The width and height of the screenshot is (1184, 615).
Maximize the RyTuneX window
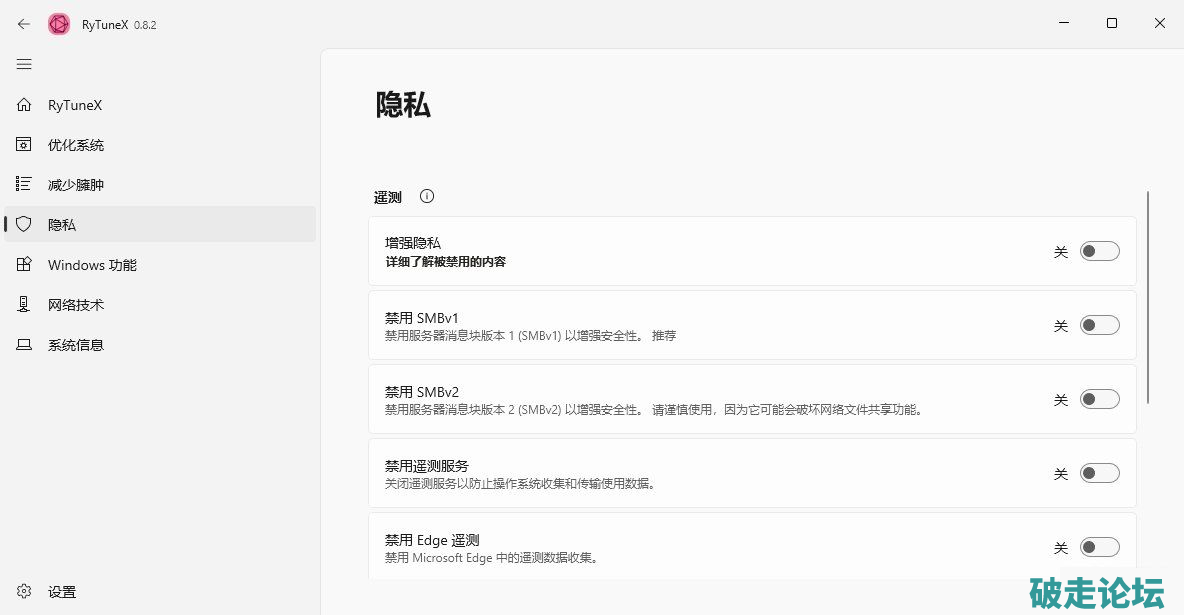tap(1112, 24)
